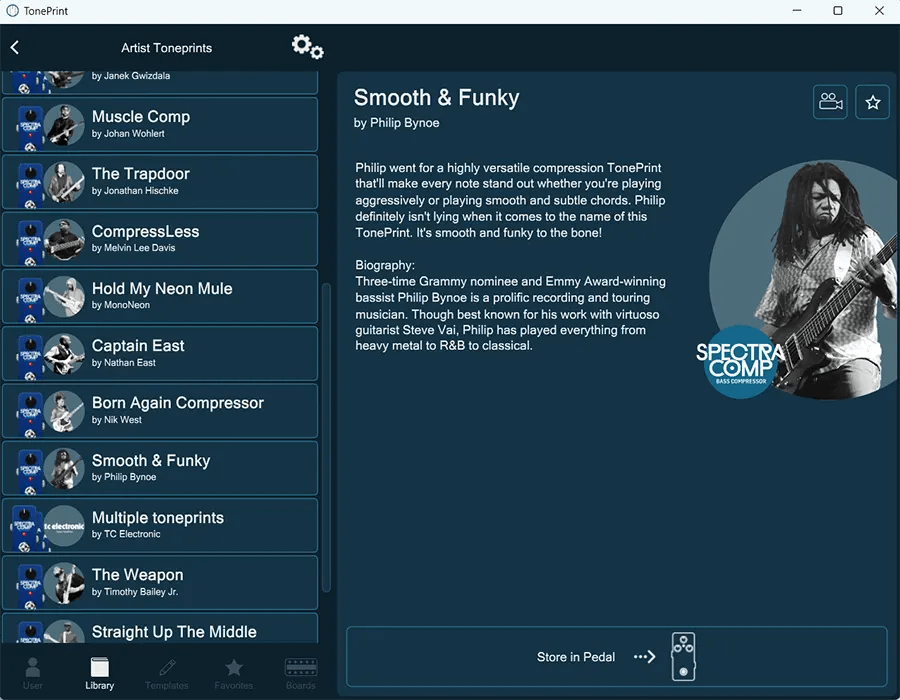Viewport: 900px width, 700px height.
Task: Click the toneprint list scrollbar
Action: click(x=325, y=400)
